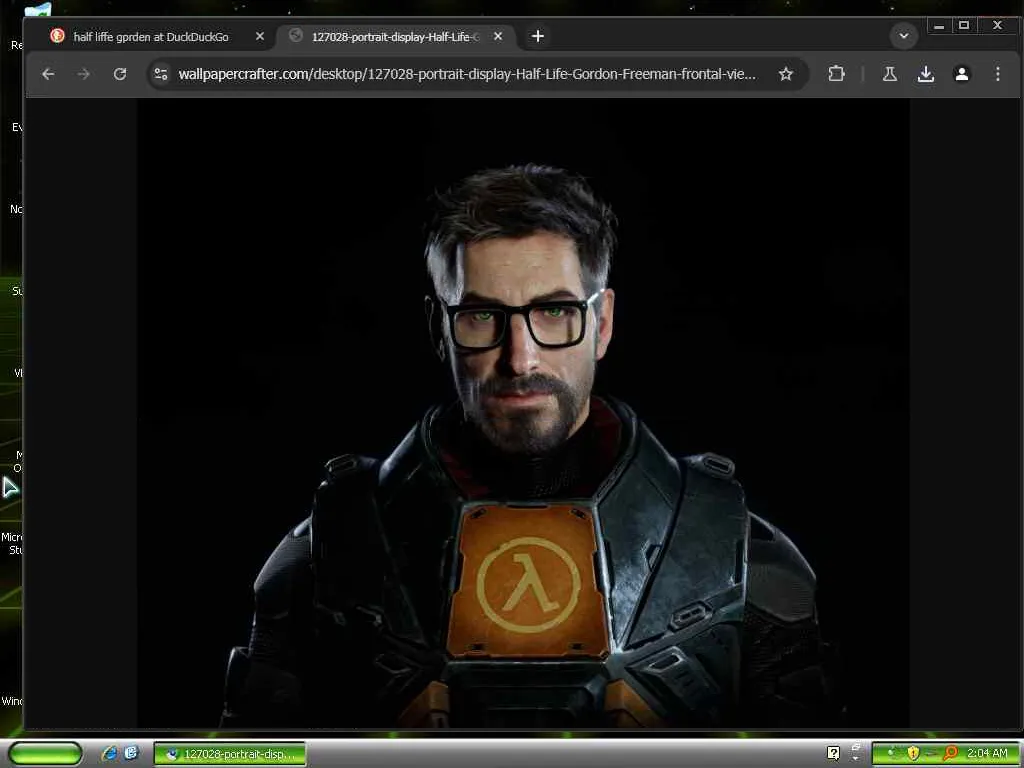Click the orange magnifier tray icon
The image size is (1024, 768).
(951, 754)
